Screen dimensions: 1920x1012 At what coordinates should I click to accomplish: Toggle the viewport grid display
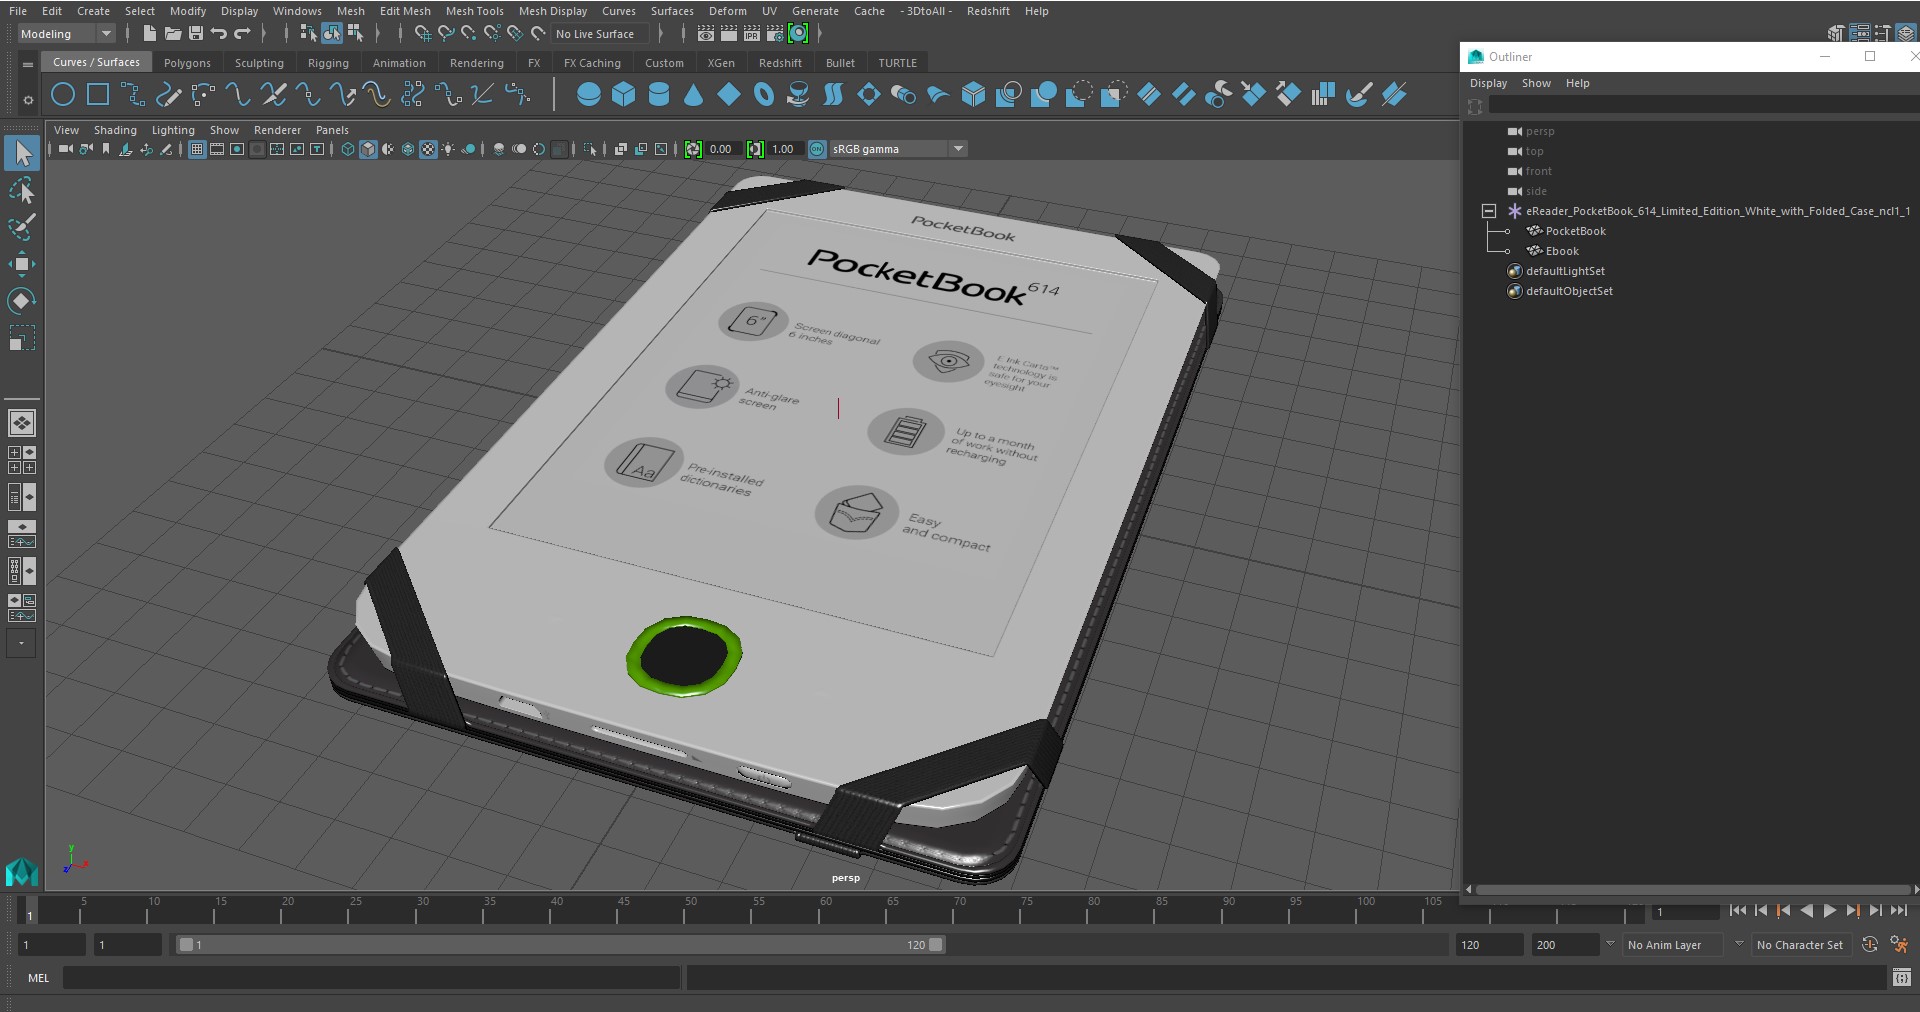coord(197,149)
